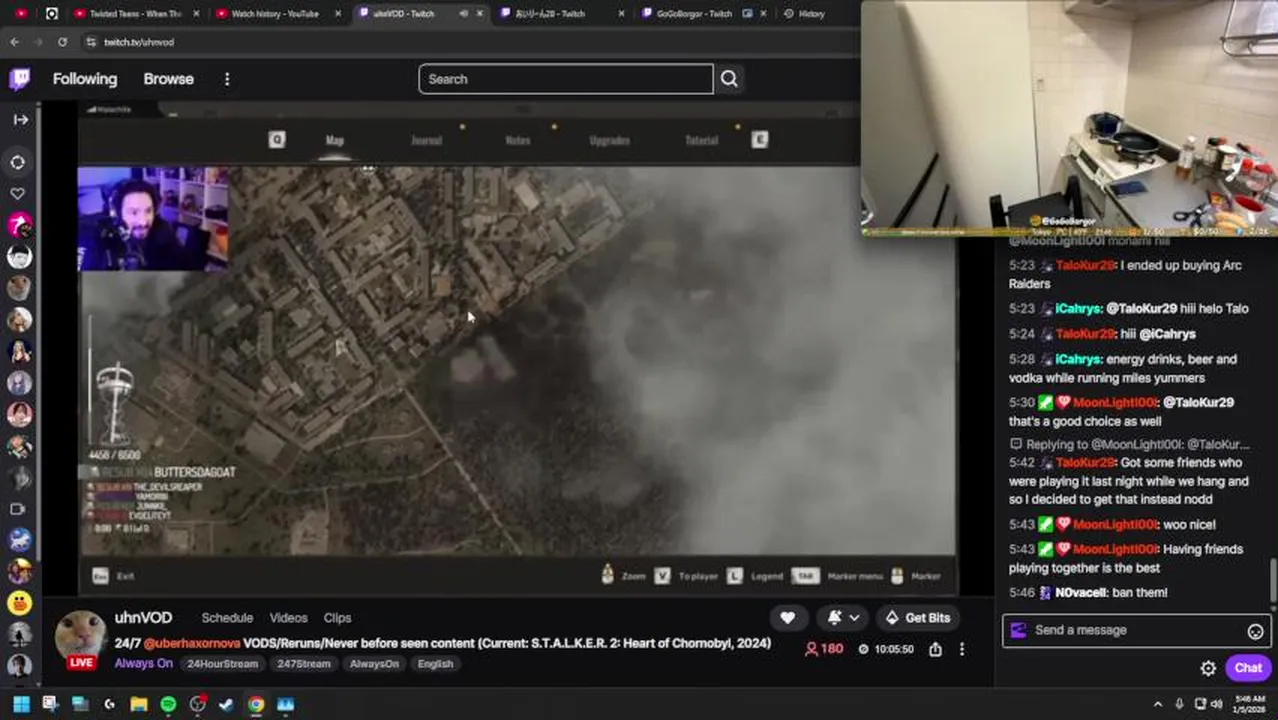Select the 247Stream tag

(303, 664)
